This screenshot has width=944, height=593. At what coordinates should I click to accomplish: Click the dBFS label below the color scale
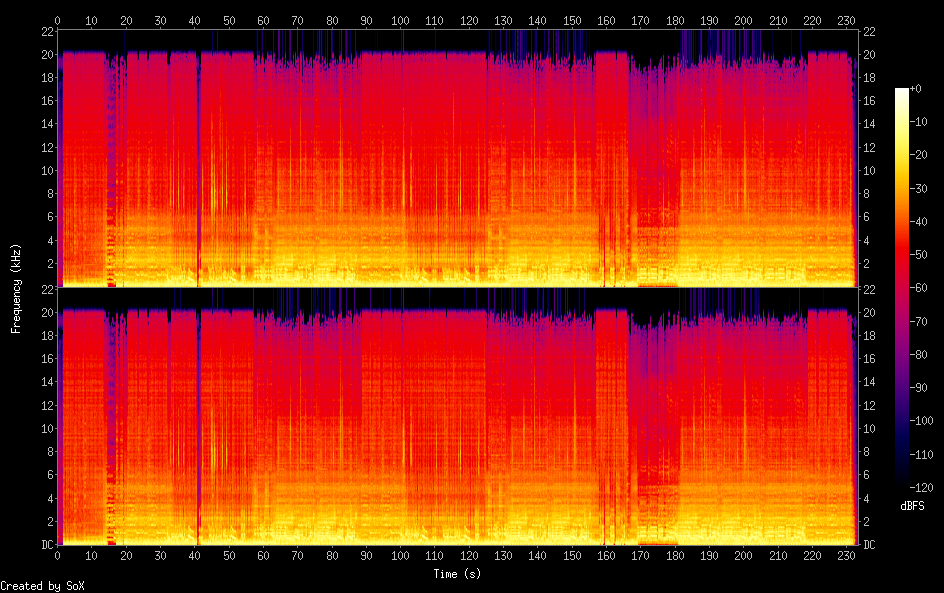[912, 506]
